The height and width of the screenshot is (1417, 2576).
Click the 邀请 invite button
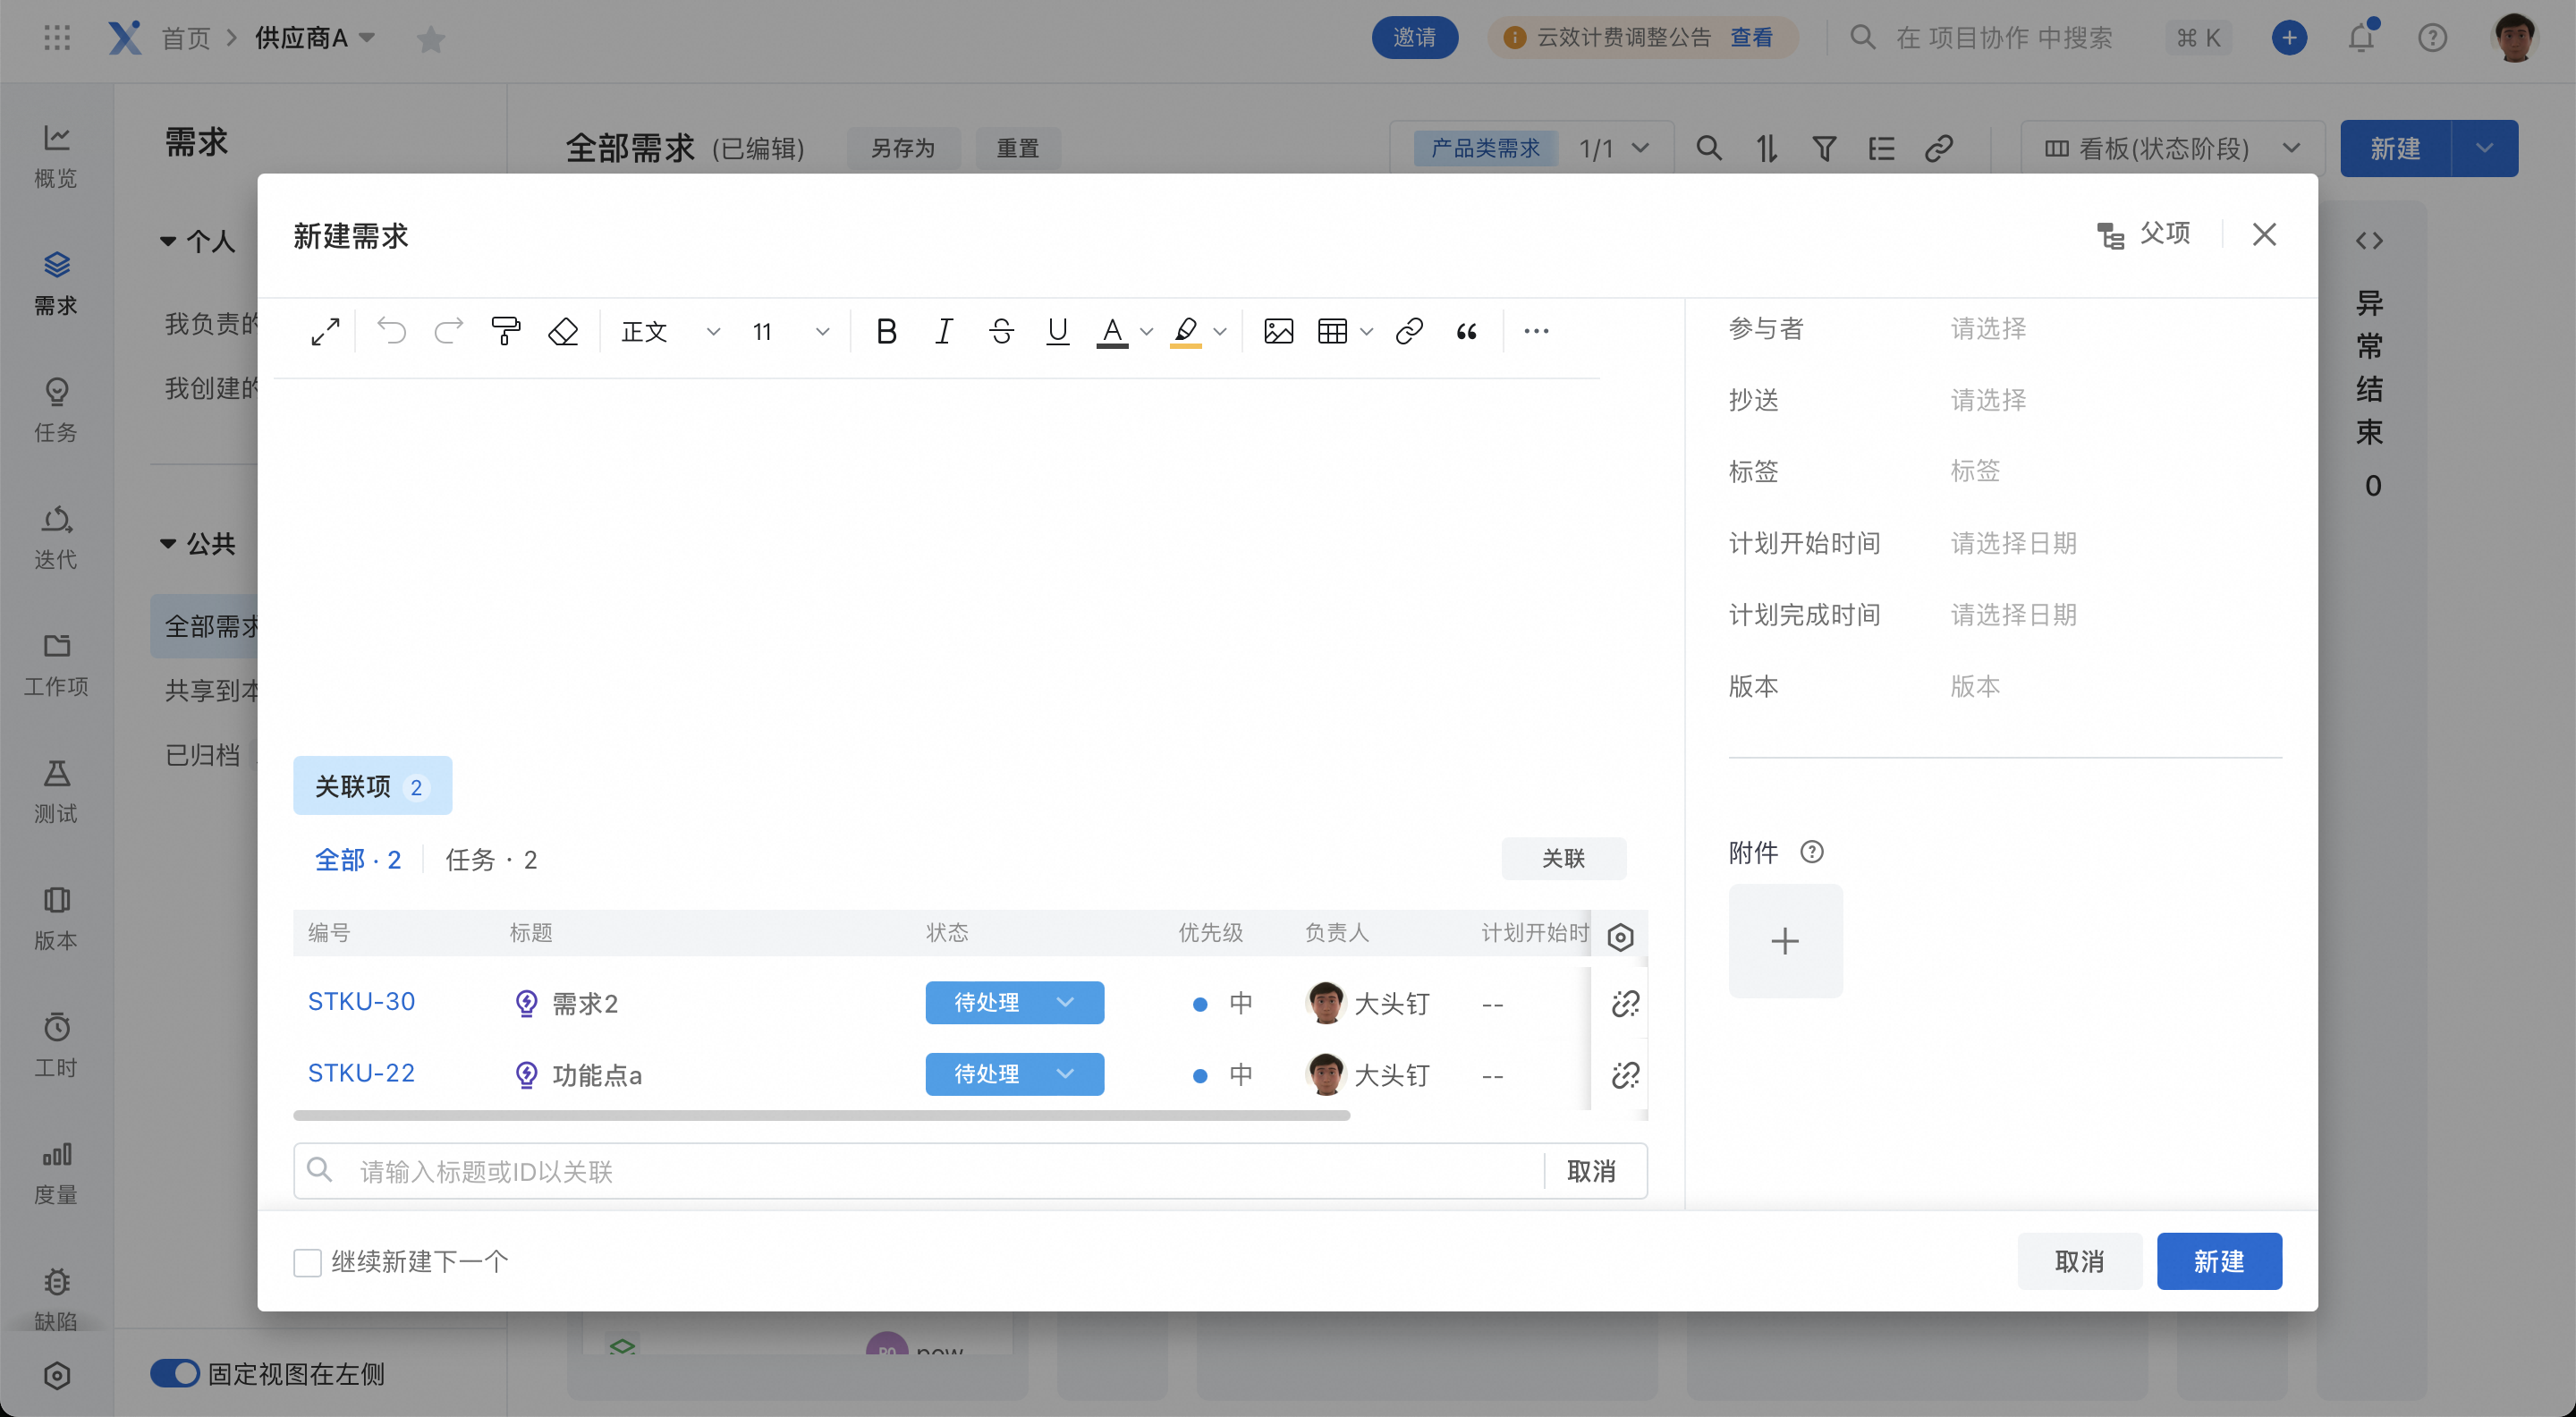click(x=1415, y=38)
